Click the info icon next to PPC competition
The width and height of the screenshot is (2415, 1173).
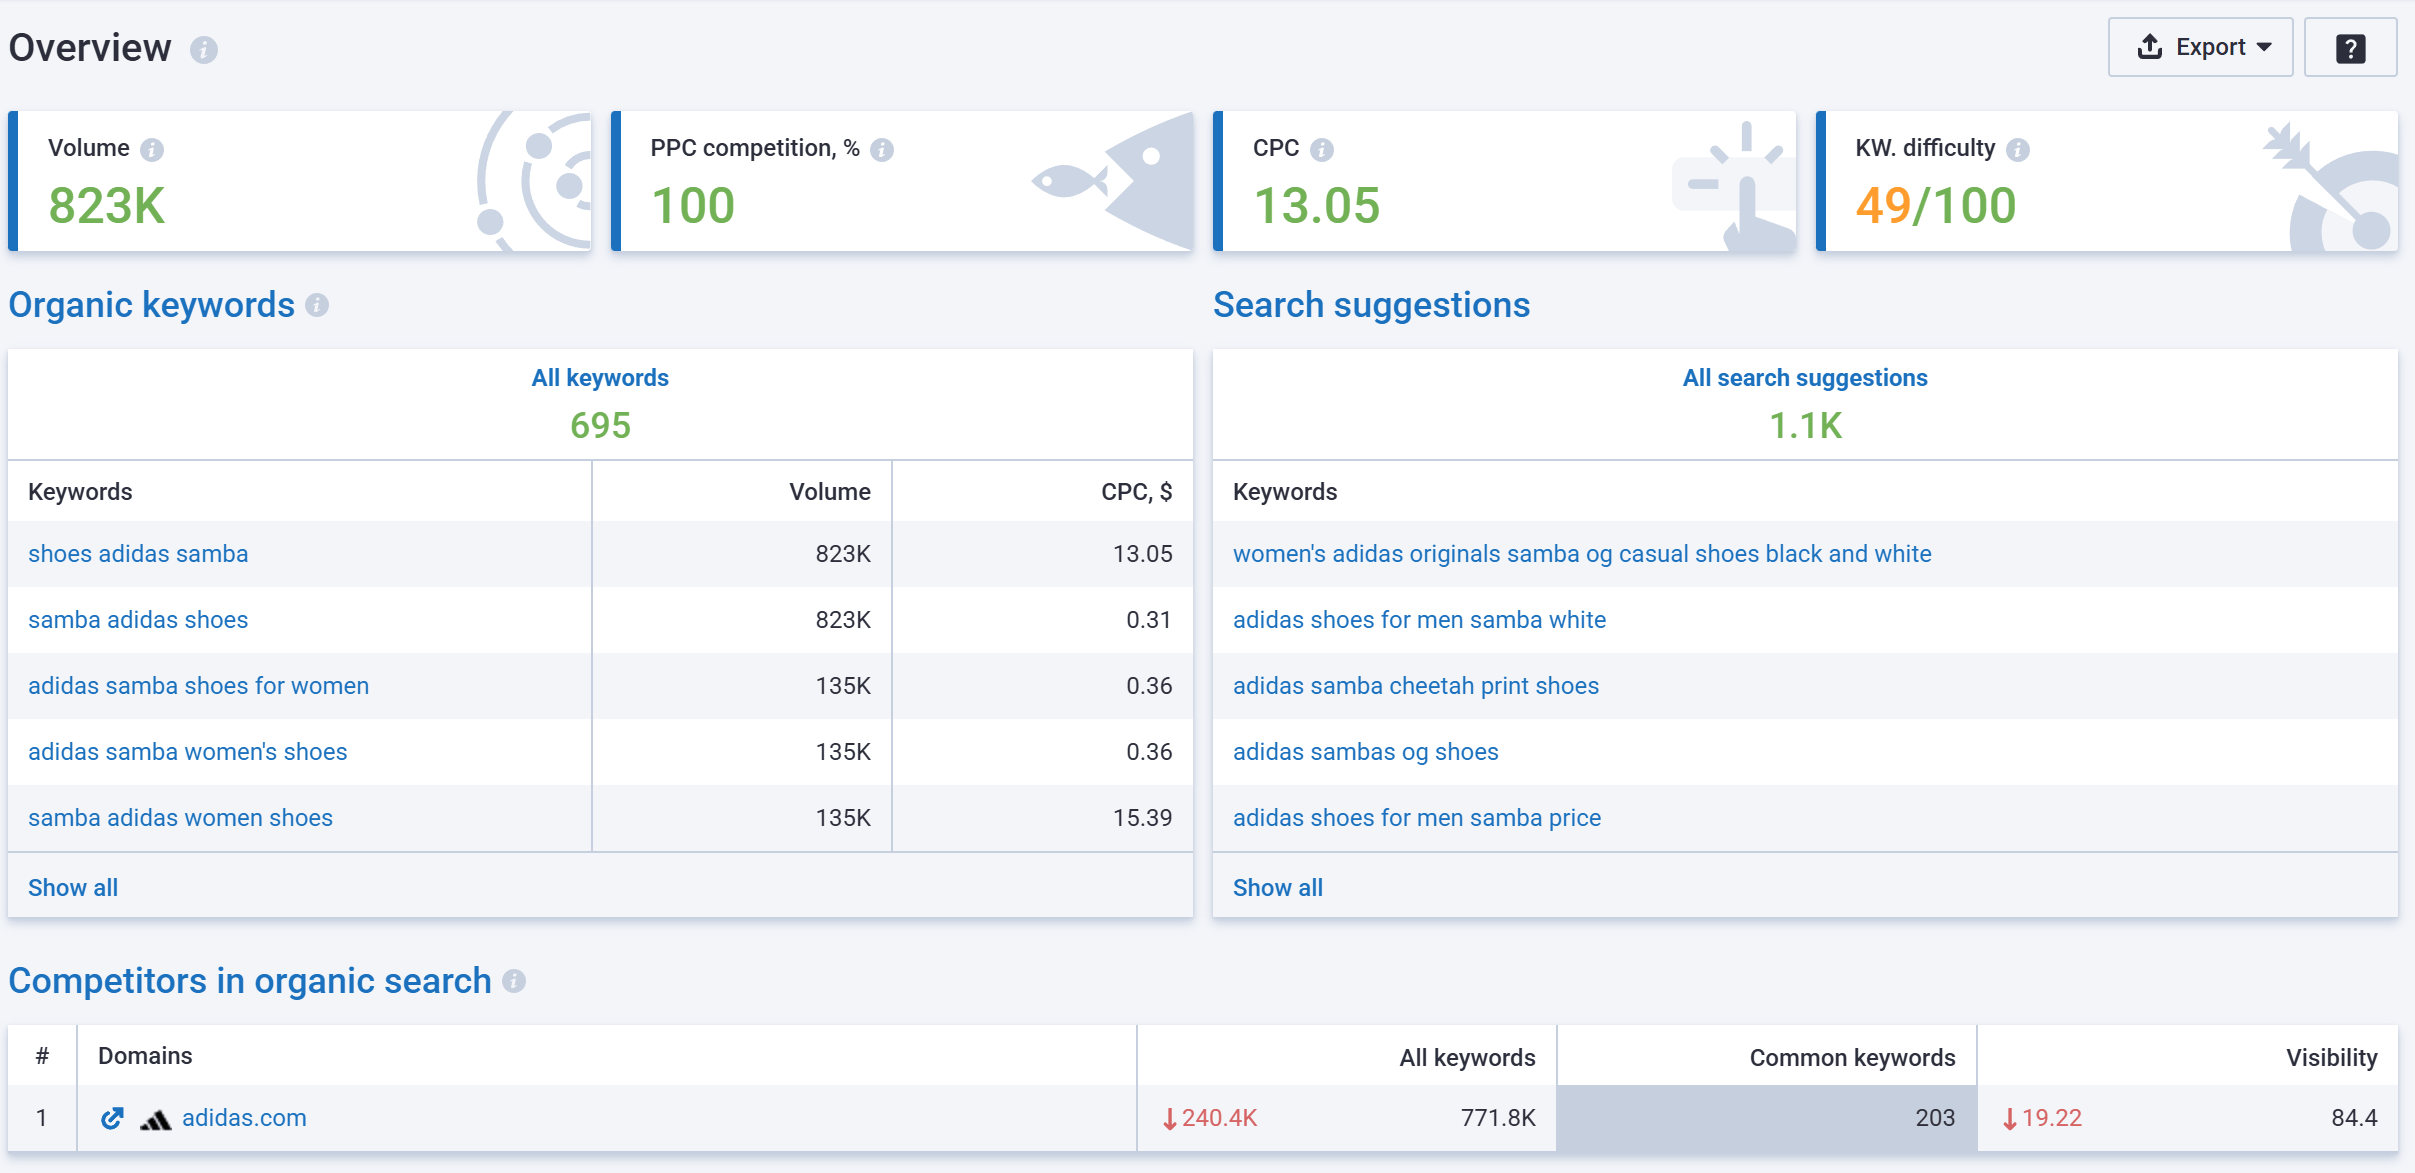coord(880,148)
